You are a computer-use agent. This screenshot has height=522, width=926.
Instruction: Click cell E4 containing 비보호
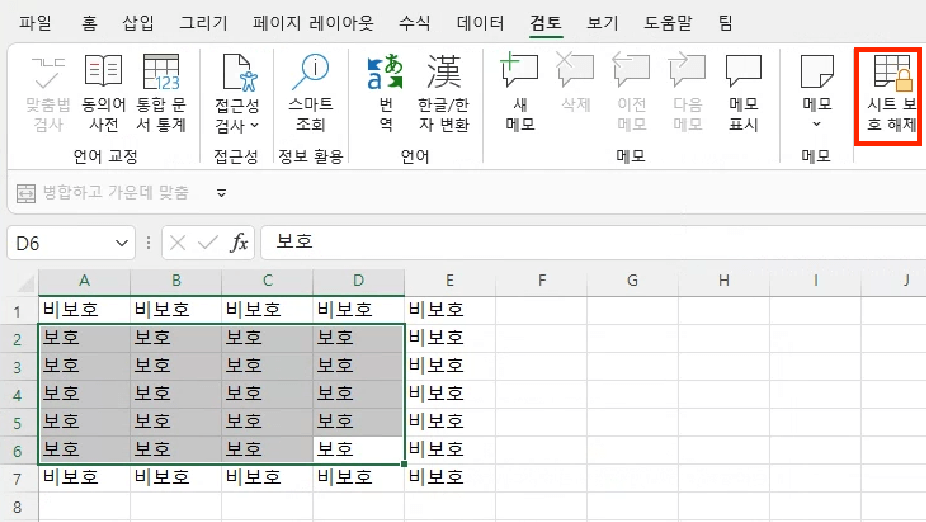(450, 394)
